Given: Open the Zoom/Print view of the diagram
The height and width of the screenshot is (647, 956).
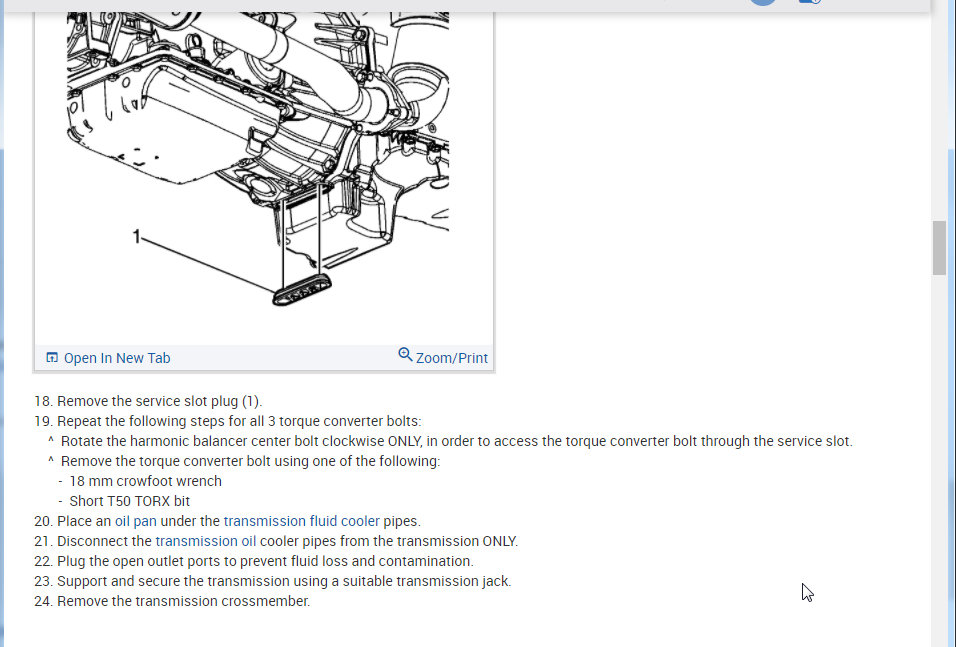Looking at the screenshot, I should [x=452, y=358].
